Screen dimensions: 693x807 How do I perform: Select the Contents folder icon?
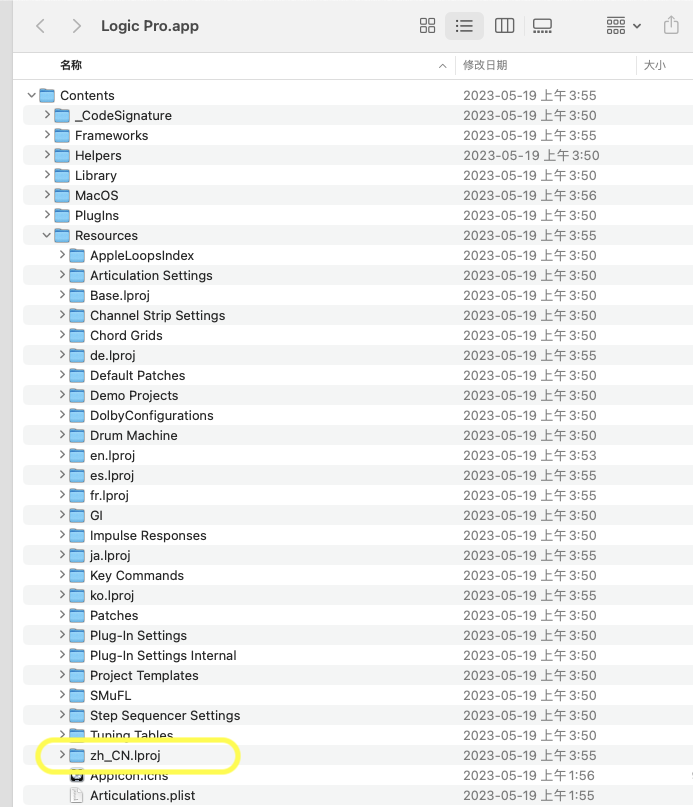click(47, 95)
